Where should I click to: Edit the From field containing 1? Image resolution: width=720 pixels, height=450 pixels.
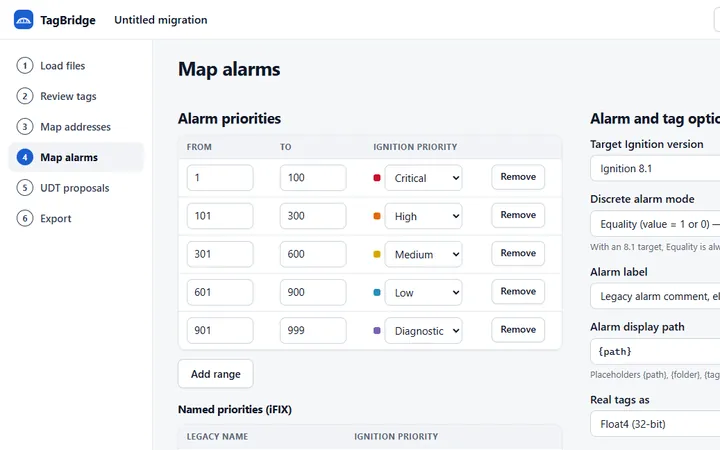click(x=220, y=178)
